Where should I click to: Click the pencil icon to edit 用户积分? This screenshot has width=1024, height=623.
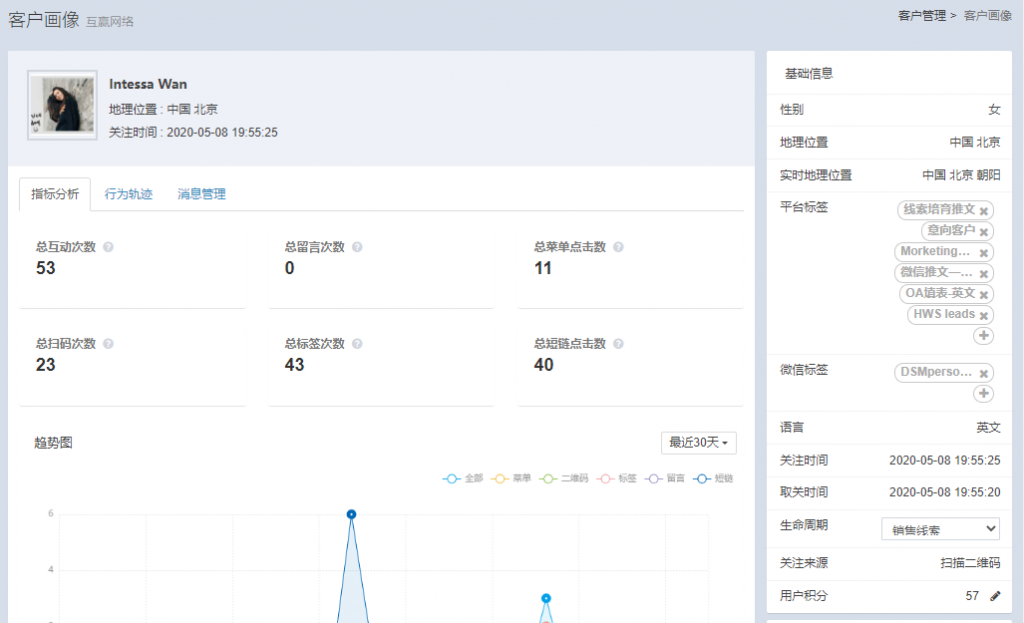[x=994, y=596]
